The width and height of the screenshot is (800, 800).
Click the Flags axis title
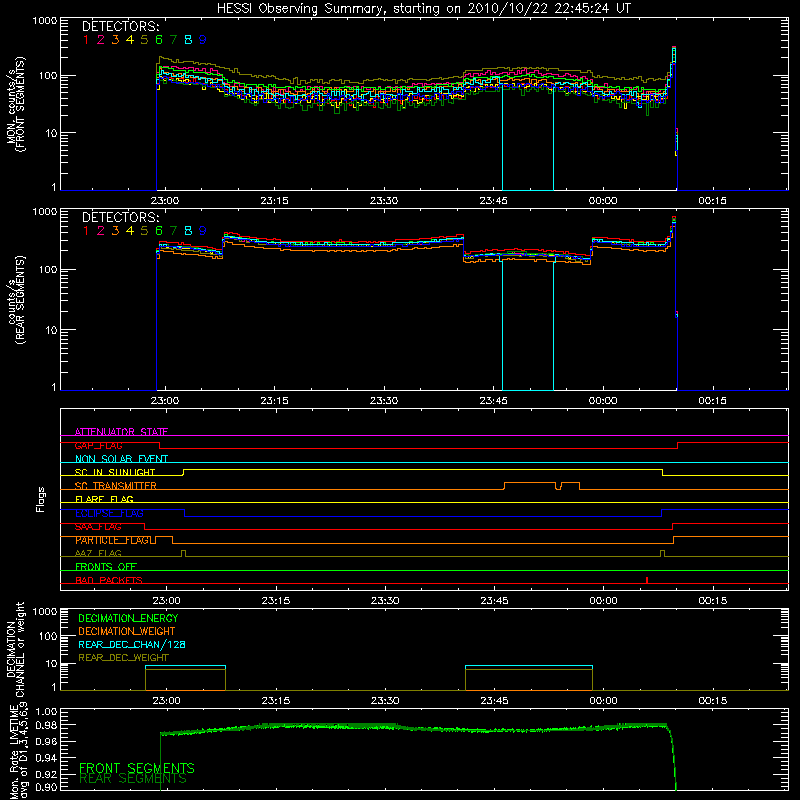point(40,499)
